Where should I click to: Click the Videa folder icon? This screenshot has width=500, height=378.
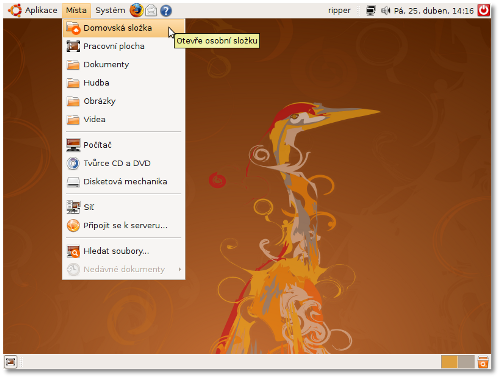click(73, 119)
